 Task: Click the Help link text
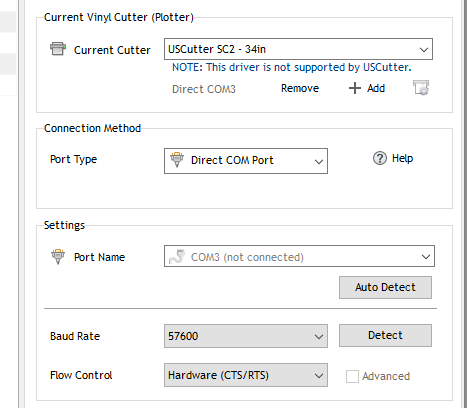point(402,158)
